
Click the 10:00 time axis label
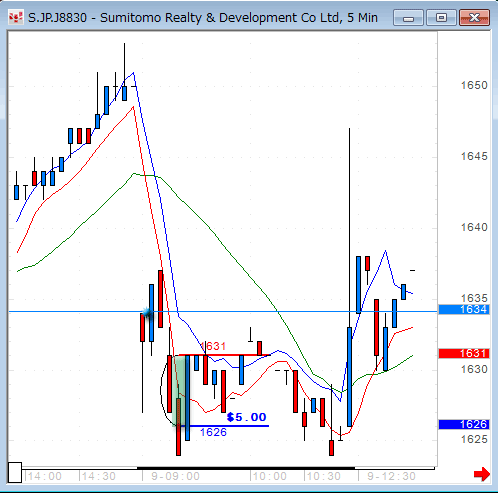point(270,476)
